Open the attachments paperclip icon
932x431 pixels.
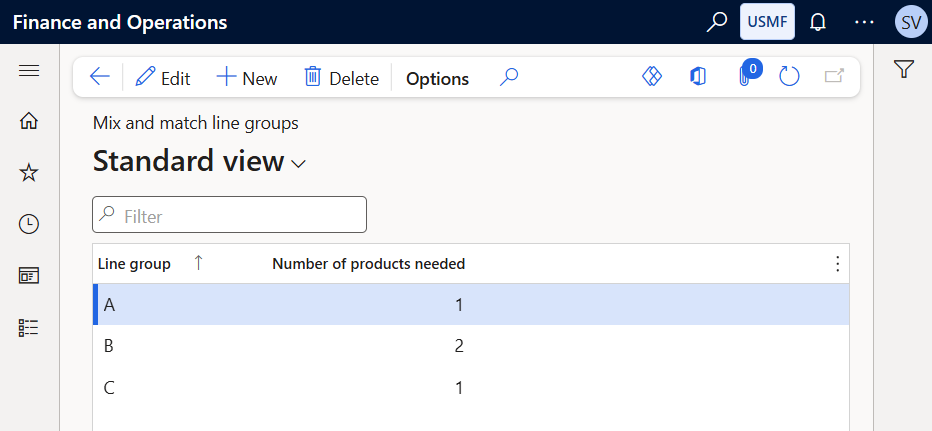coord(744,77)
